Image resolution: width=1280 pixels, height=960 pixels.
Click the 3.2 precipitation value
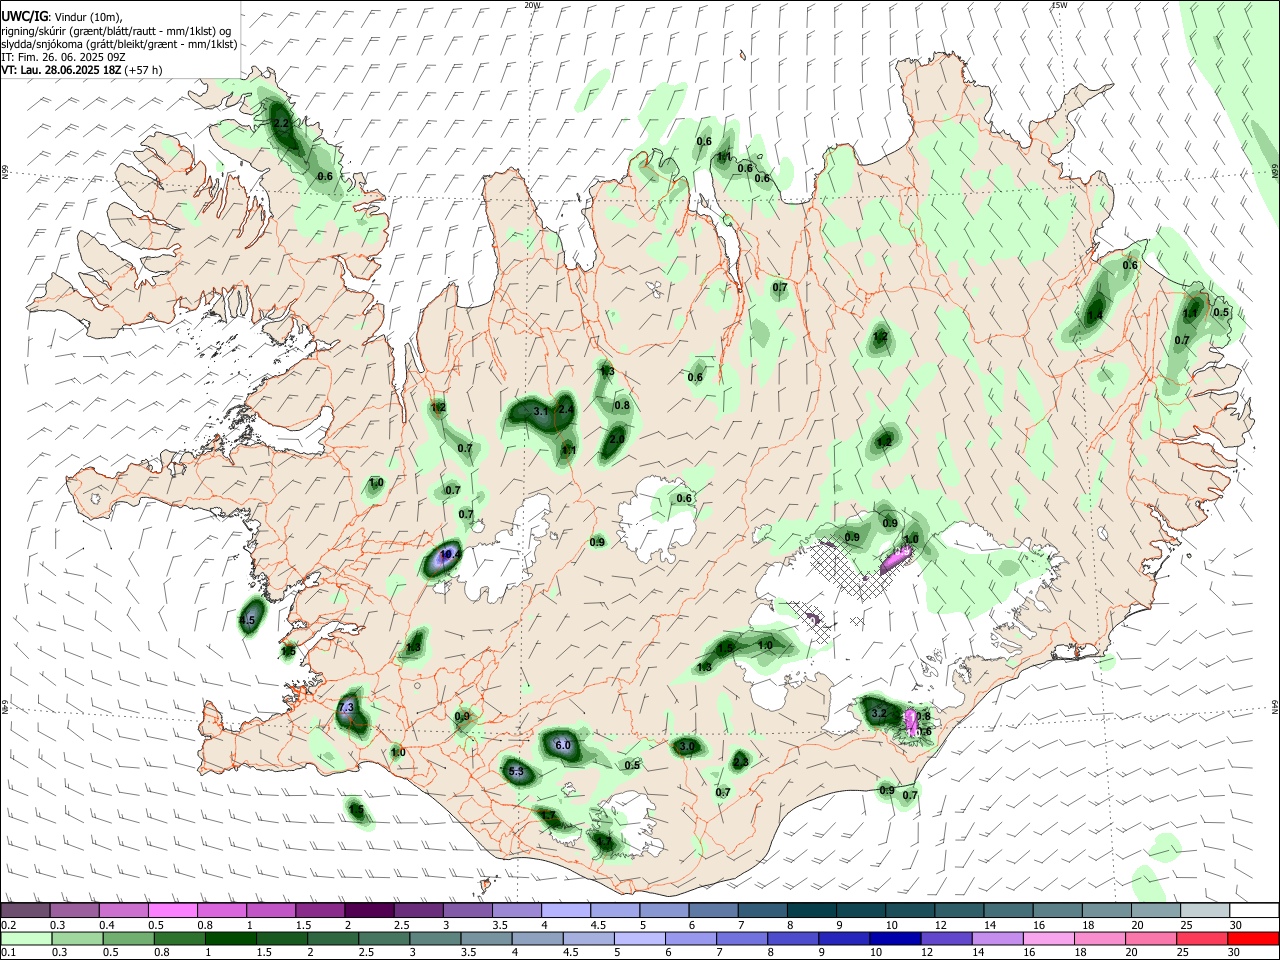click(879, 713)
